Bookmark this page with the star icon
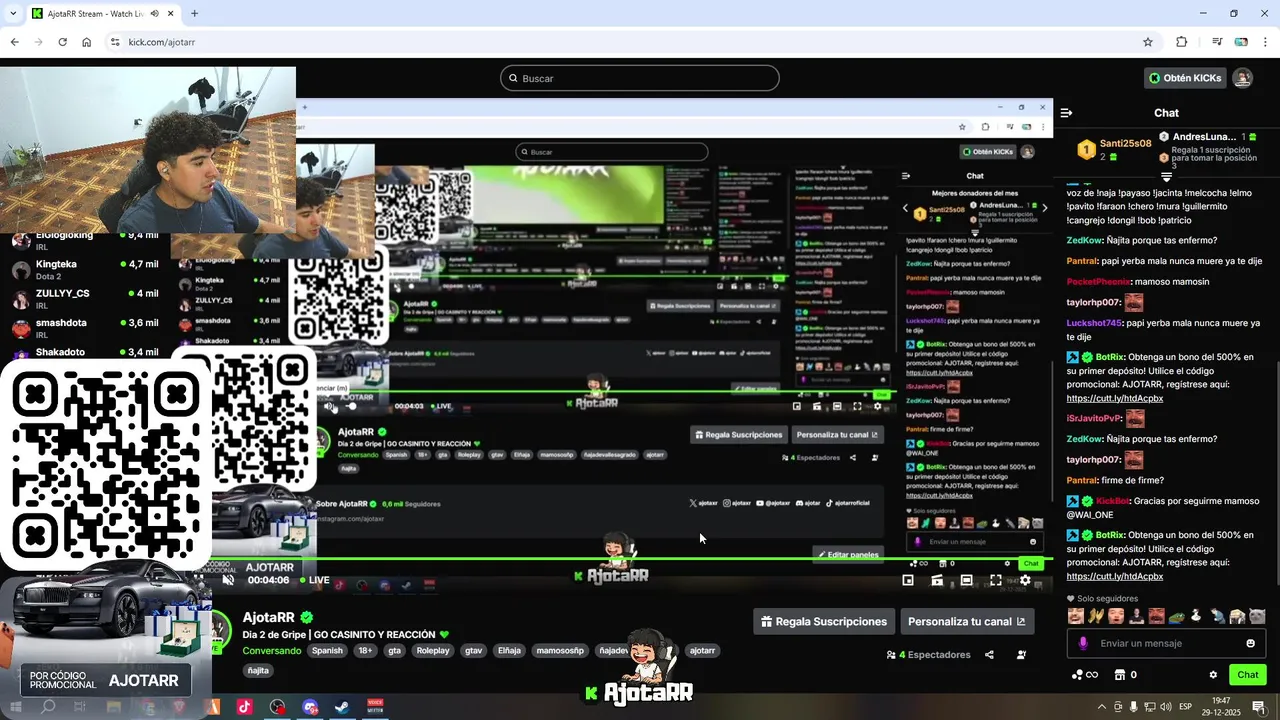The height and width of the screenshot is (720, 1280). point(1148,42)
